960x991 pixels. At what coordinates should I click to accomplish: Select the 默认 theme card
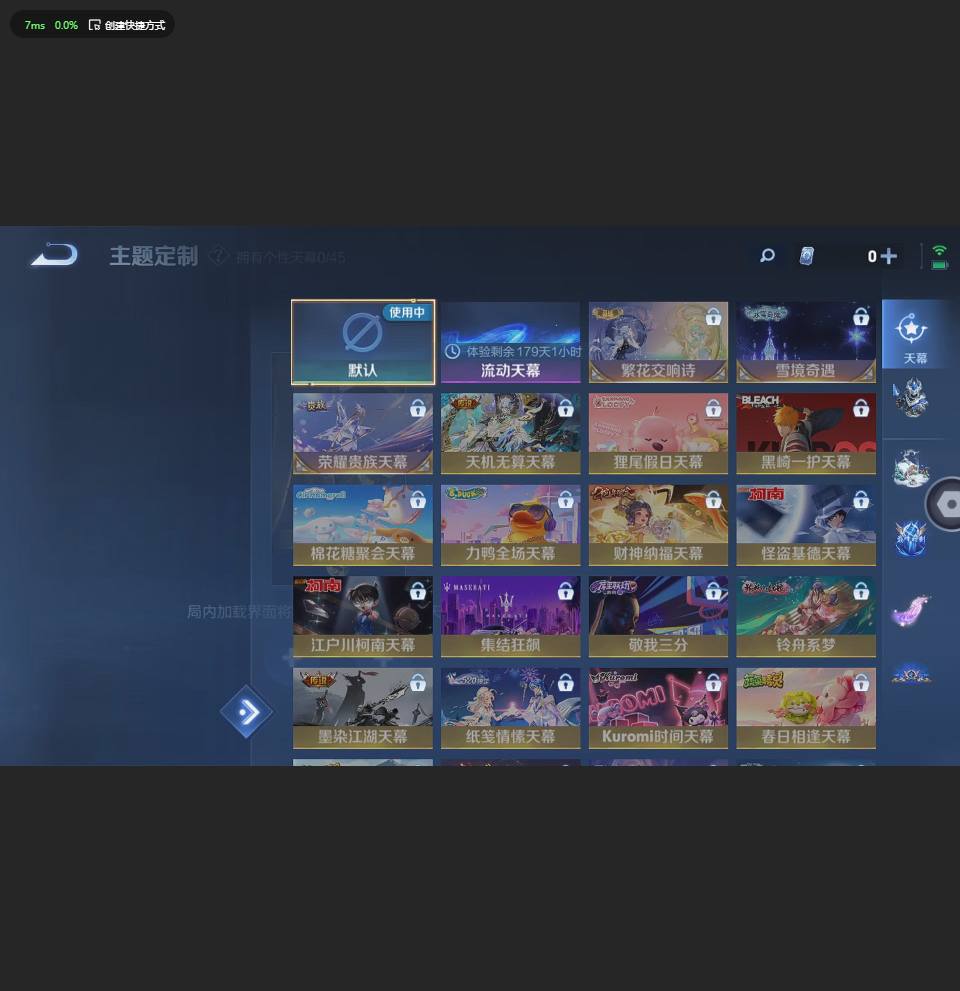point(363,342)
